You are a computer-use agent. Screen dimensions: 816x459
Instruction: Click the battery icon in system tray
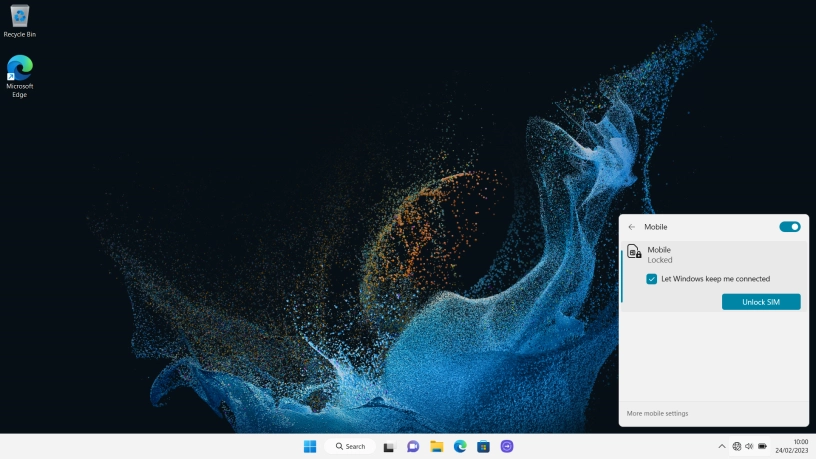[763, 446]
